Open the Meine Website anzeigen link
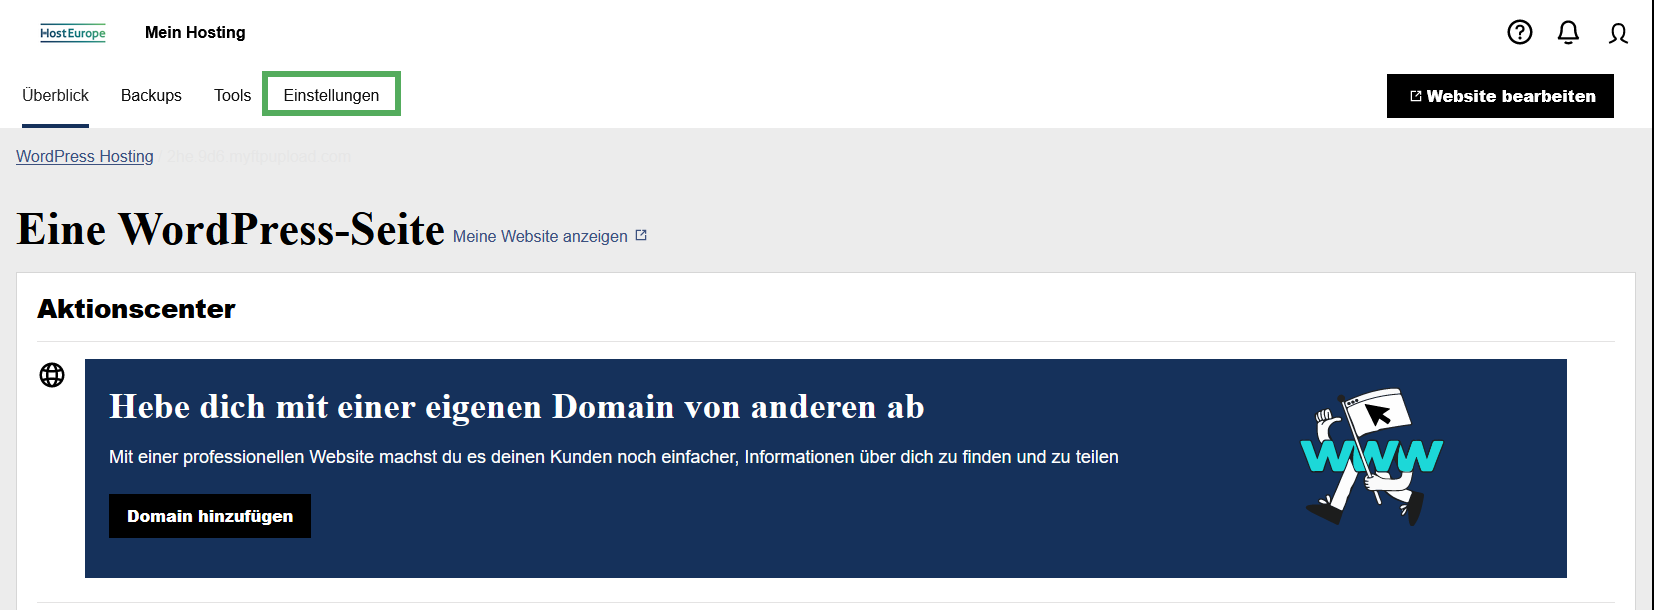This screenshot has height=610, width=1654. tap(550, 236)
